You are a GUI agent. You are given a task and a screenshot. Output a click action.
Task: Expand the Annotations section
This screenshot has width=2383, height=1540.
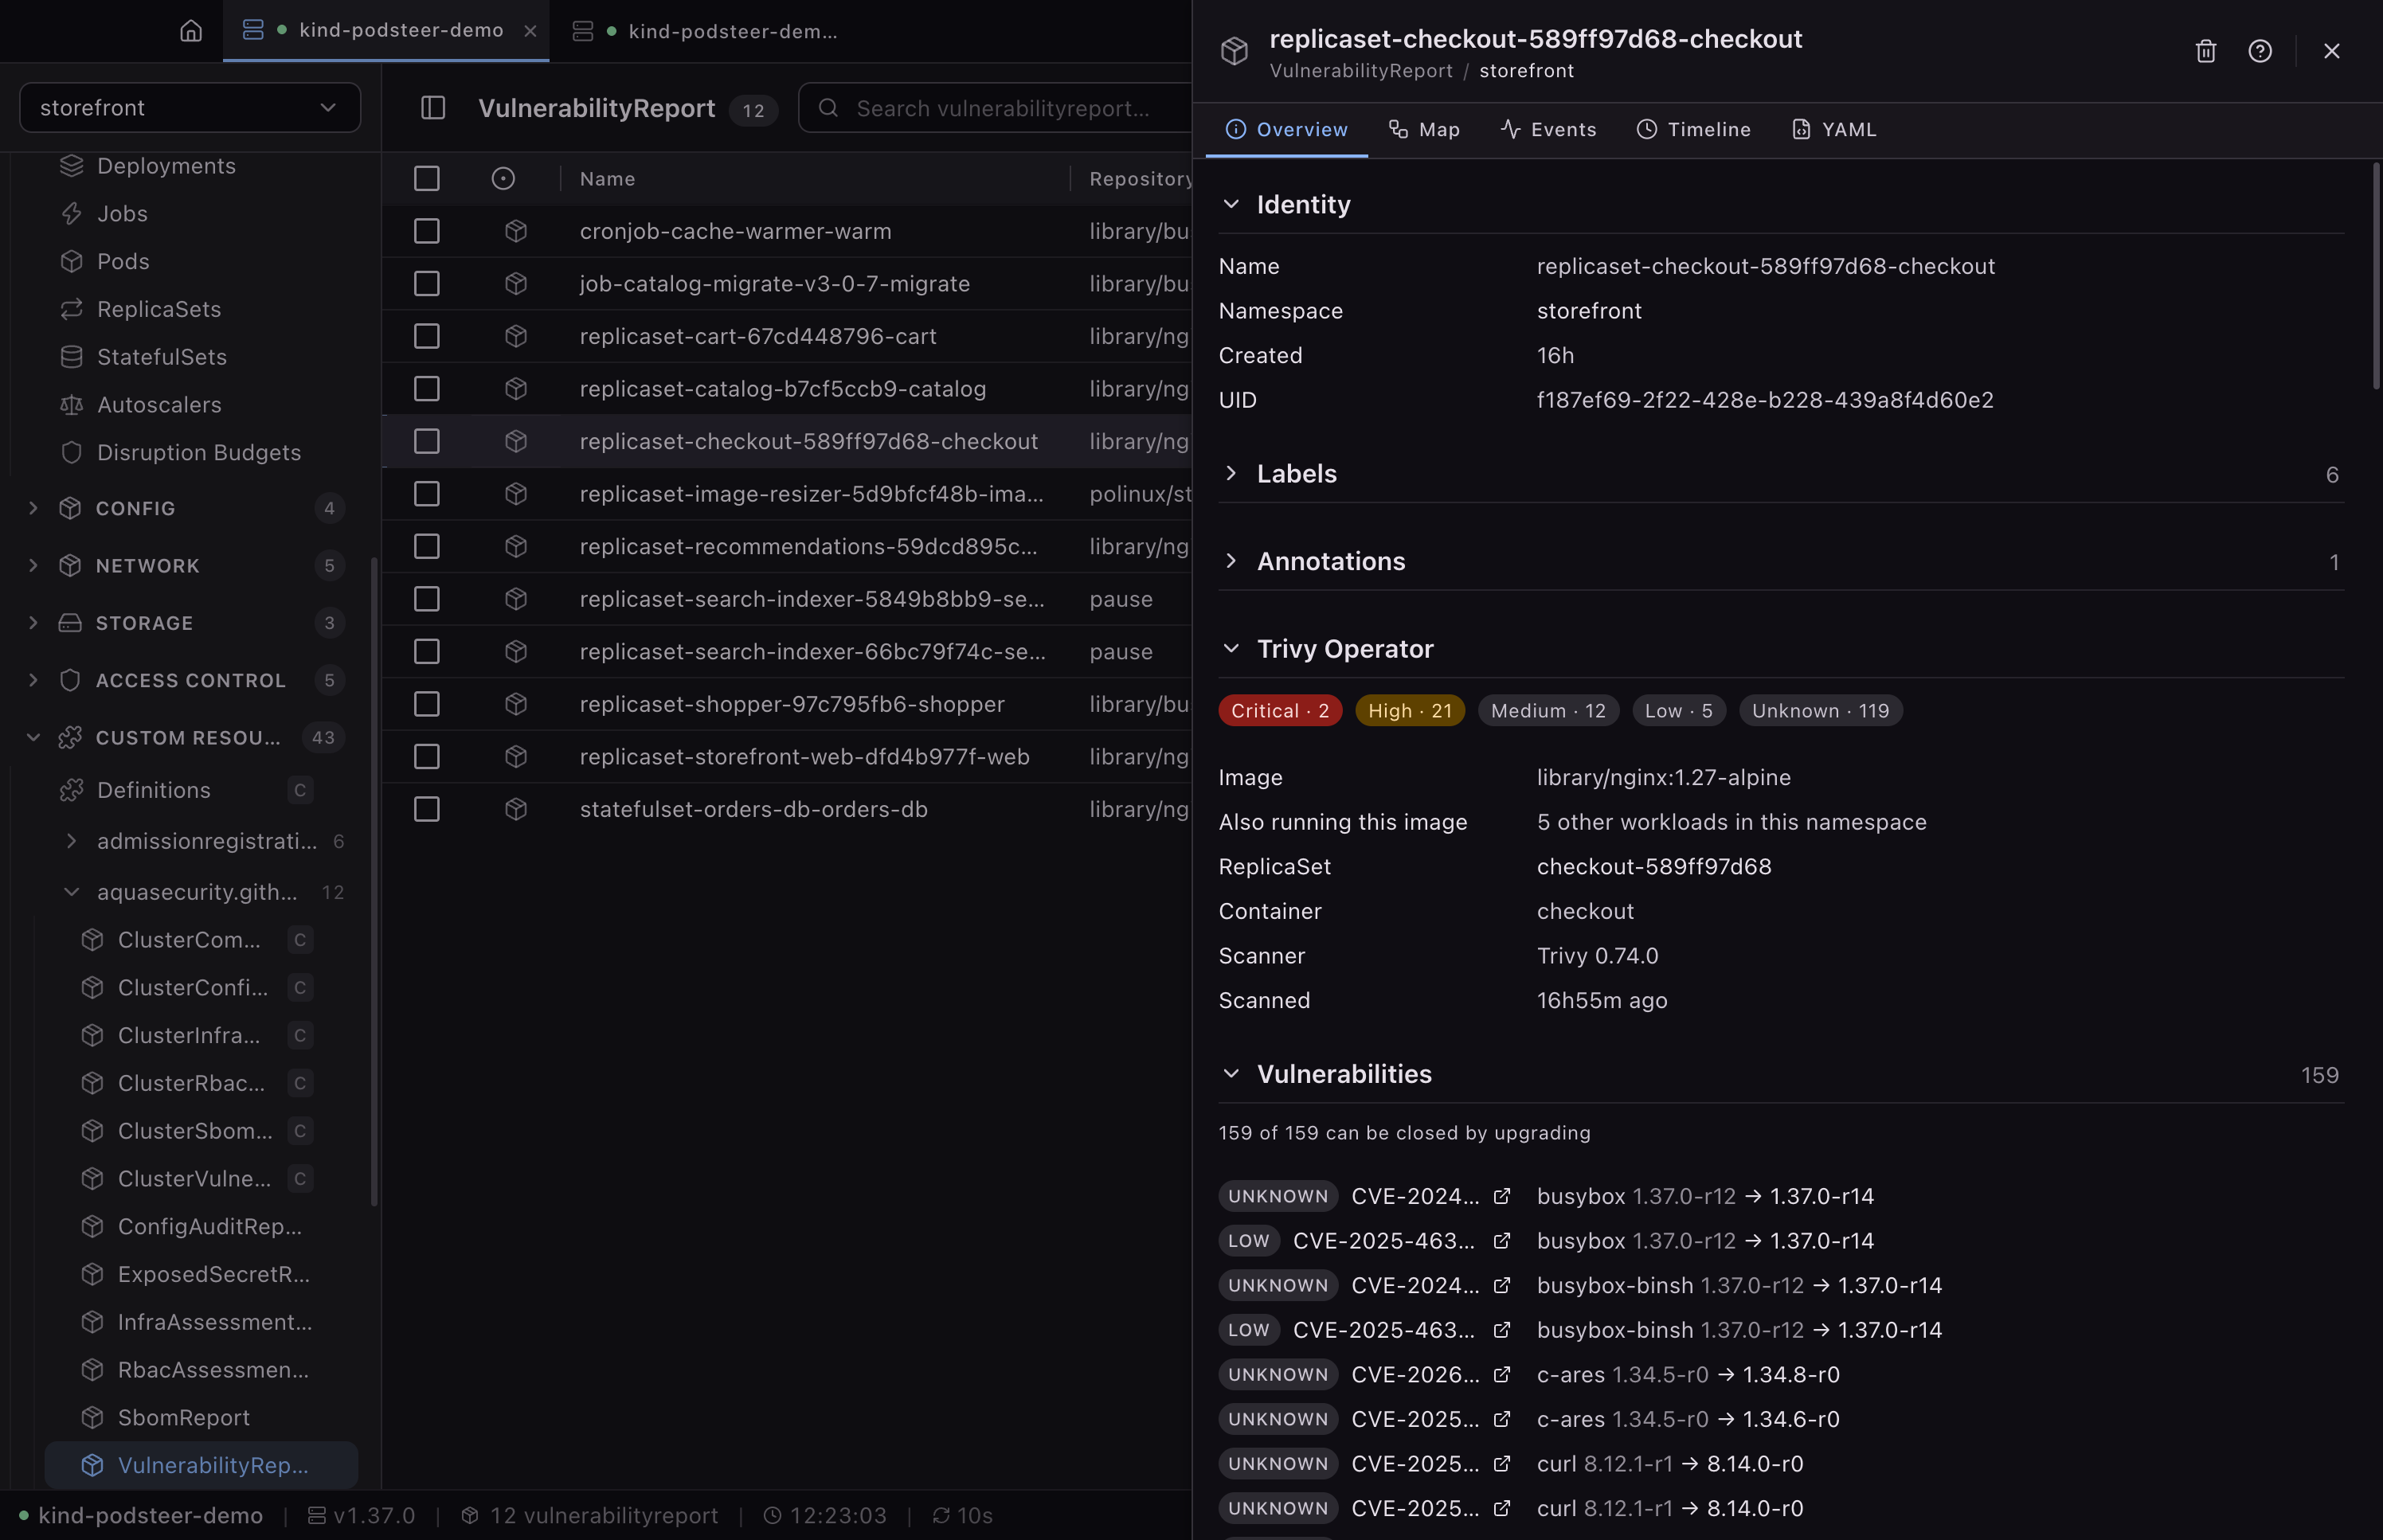coord(1231,562)
